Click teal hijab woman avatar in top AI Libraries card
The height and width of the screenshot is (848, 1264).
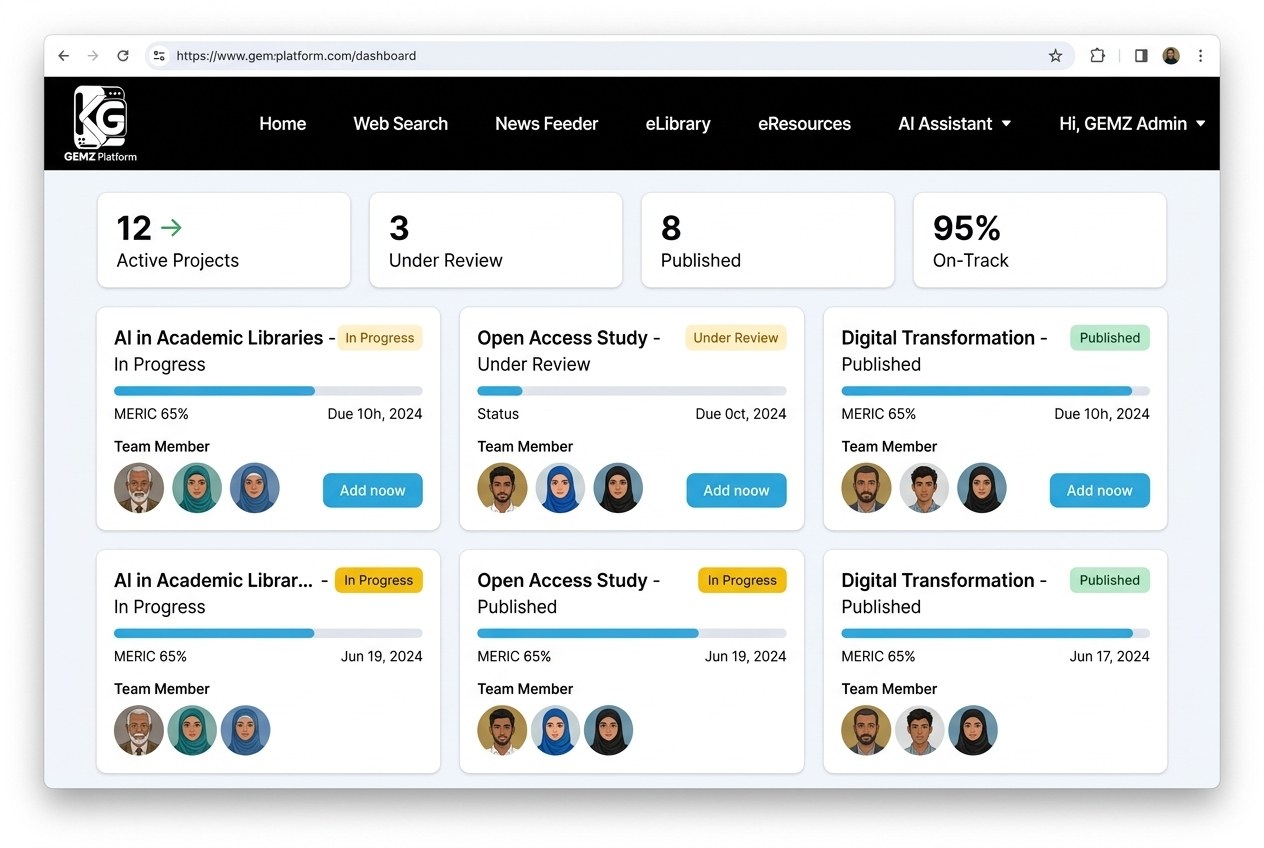pos(197,488)
